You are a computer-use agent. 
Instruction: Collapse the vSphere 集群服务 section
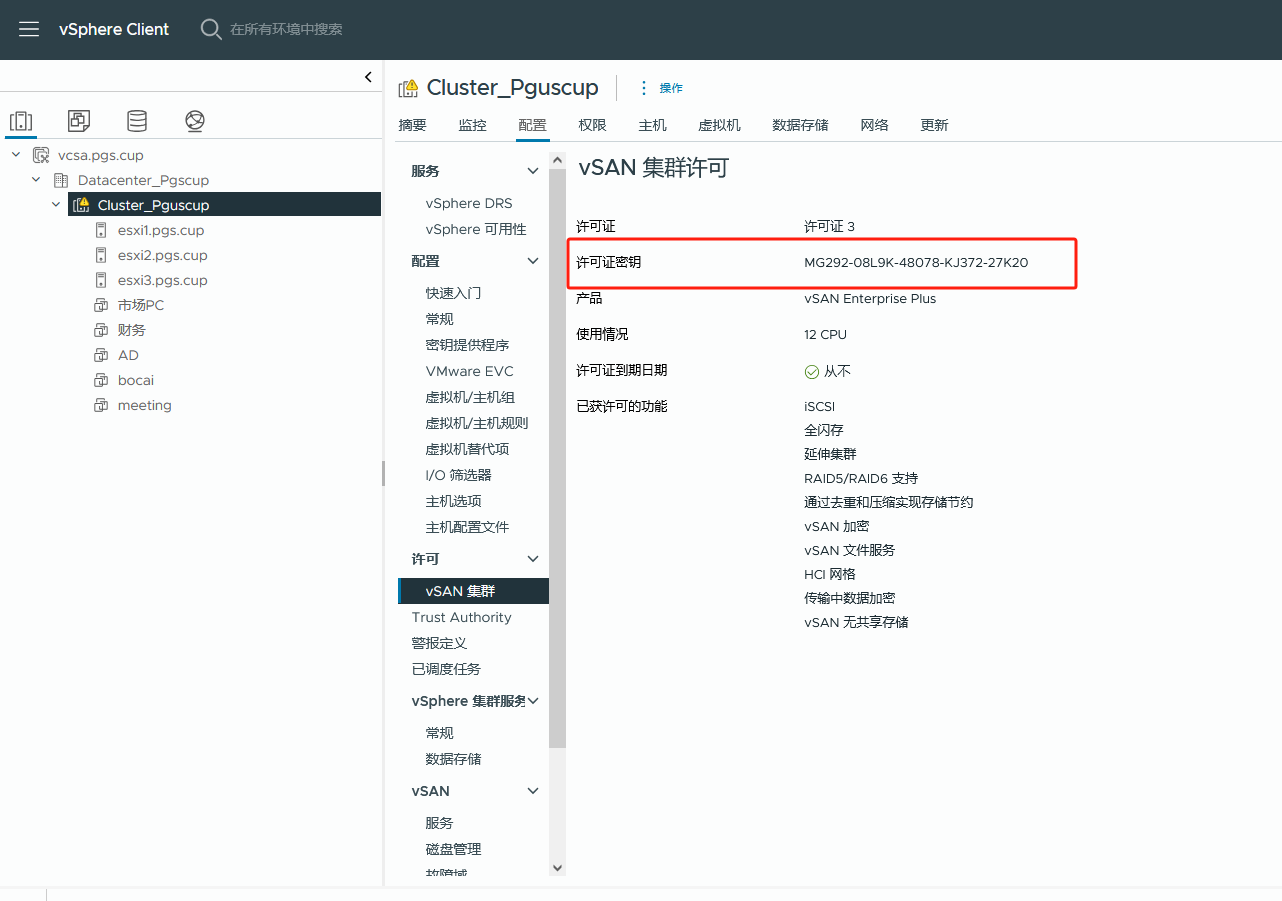point(533,701)
